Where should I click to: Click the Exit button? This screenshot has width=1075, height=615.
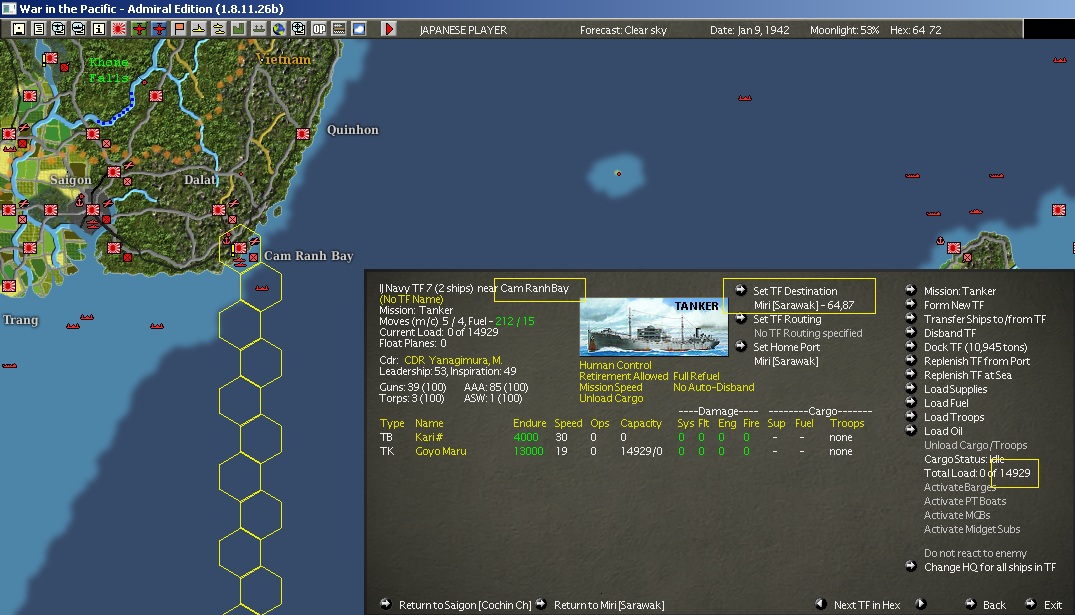click(x=1052, y=605)
